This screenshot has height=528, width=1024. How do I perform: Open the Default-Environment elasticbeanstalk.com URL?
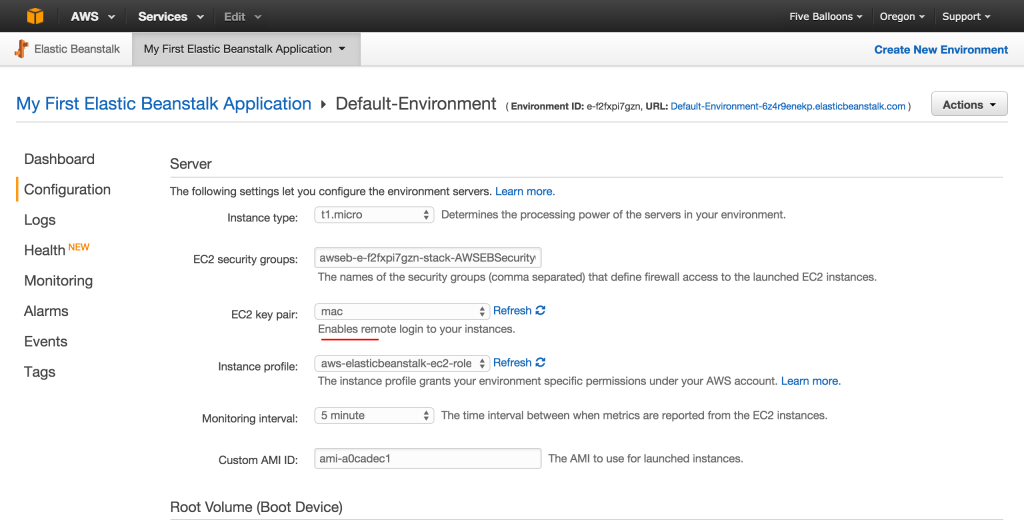[x=788, y=107]
